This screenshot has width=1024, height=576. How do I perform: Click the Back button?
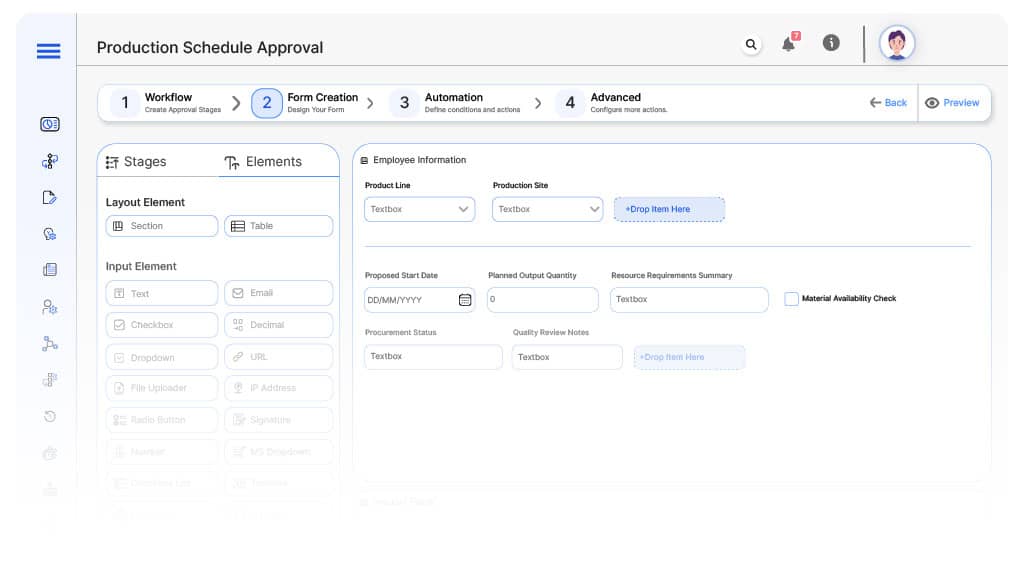888,103
